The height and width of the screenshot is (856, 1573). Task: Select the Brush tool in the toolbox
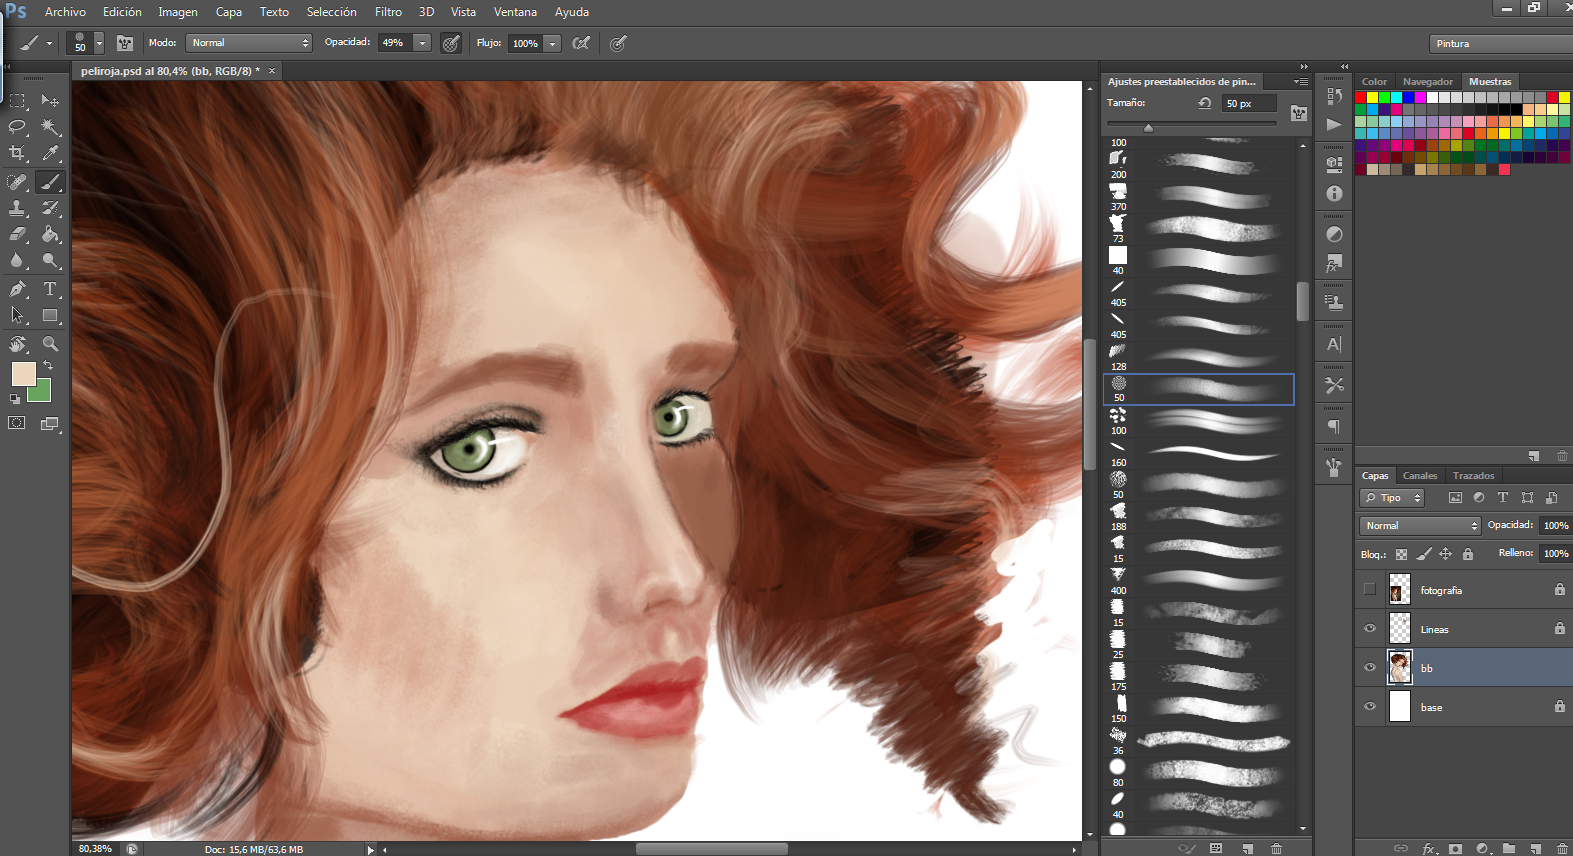[x=50, y=182]
